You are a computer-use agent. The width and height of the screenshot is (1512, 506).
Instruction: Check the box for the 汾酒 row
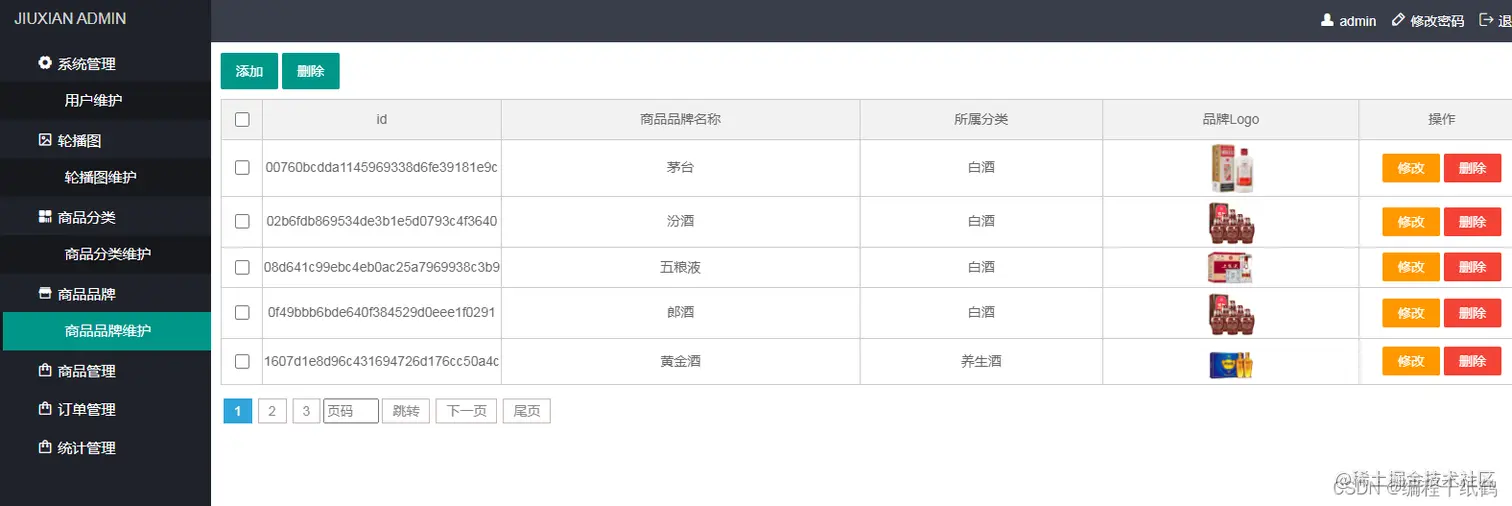click(242, 221)
